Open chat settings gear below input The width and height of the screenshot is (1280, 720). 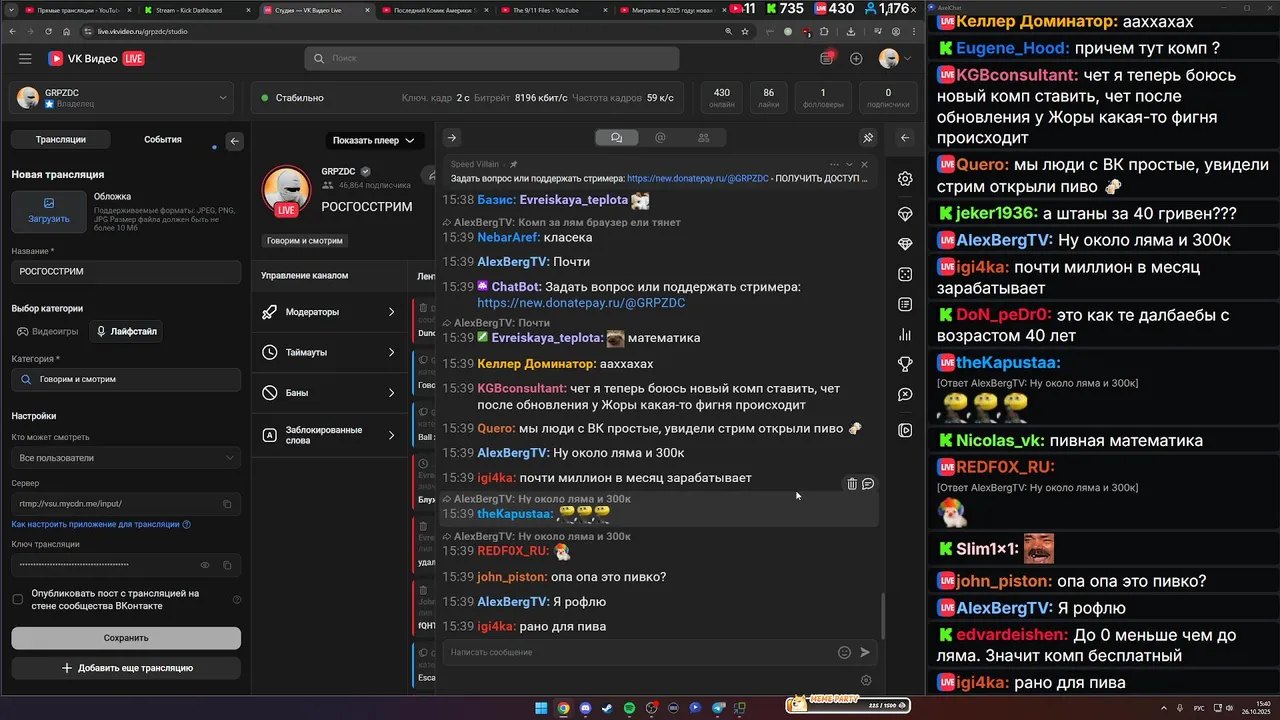pos(866,680)
